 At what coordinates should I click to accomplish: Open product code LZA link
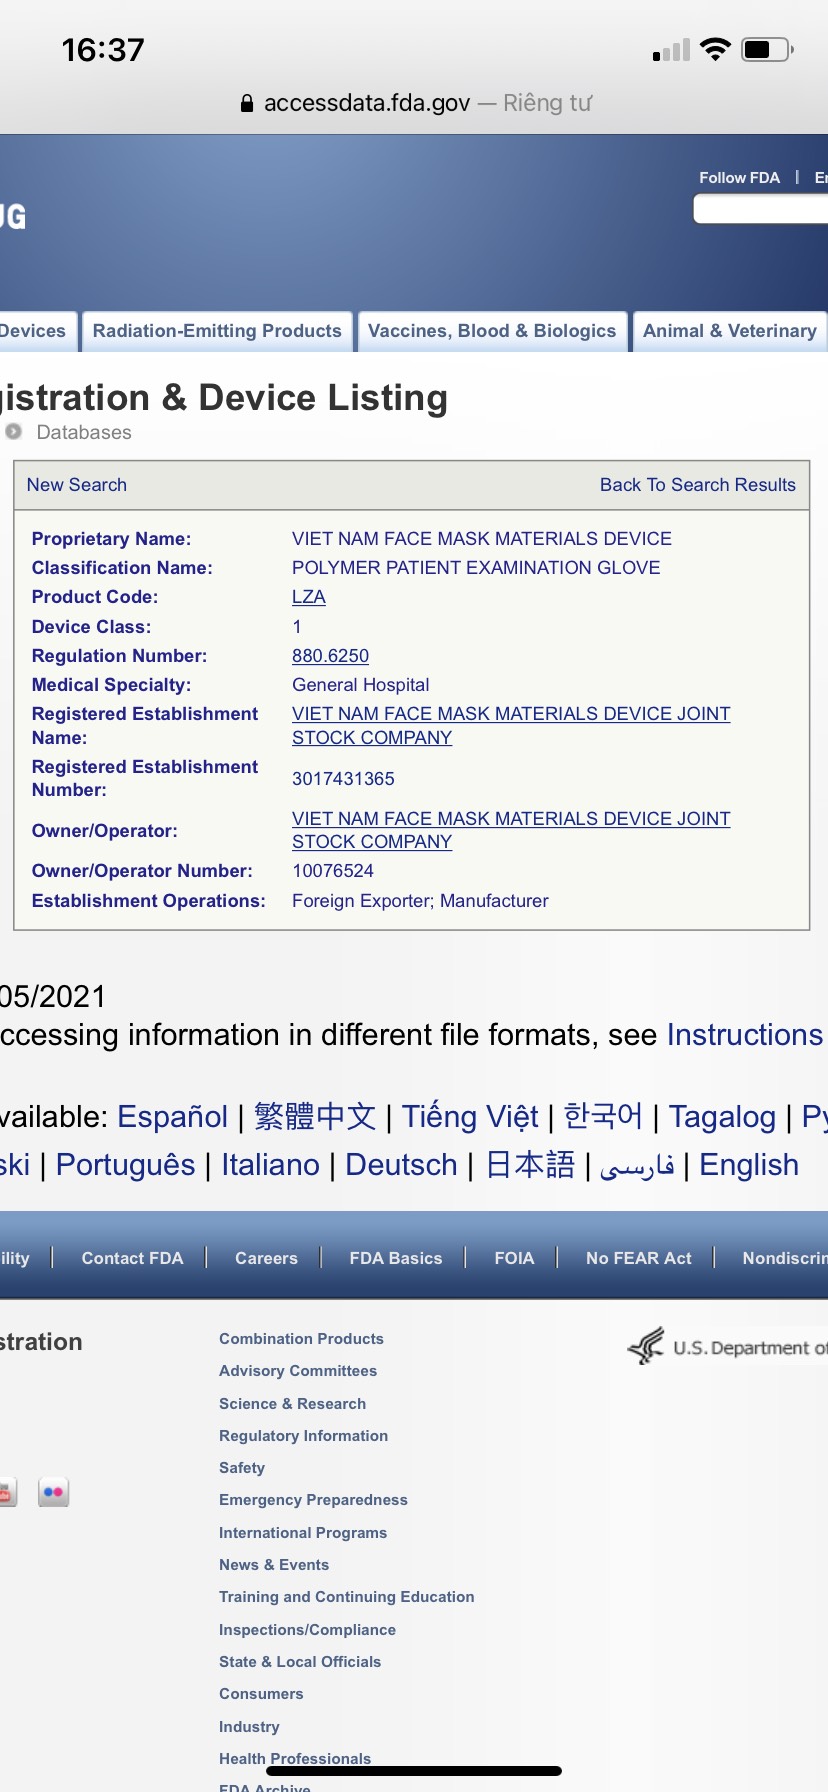click(x=309, y=597)
